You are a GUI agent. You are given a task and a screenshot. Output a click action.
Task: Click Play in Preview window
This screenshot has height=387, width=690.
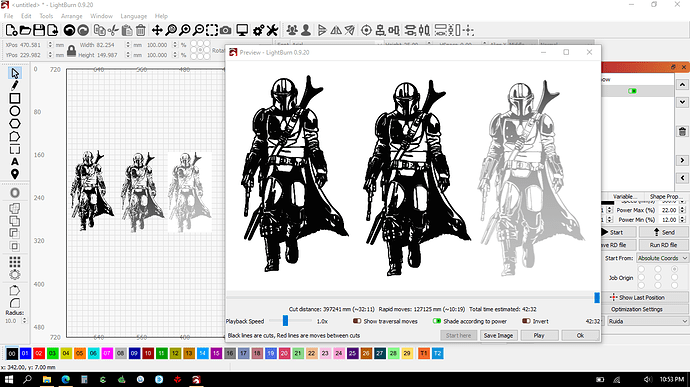coord(539,335)
